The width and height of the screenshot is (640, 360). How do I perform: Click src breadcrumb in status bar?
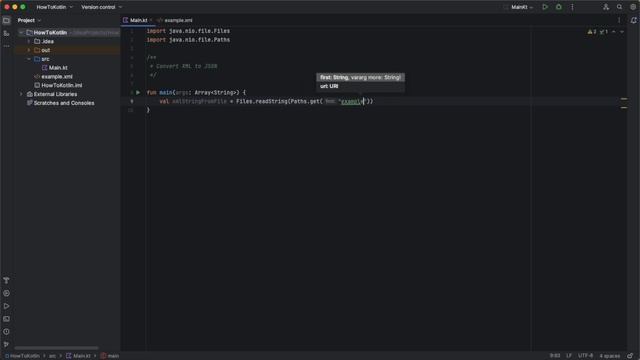pyautogui.click(x=52, y=356)
